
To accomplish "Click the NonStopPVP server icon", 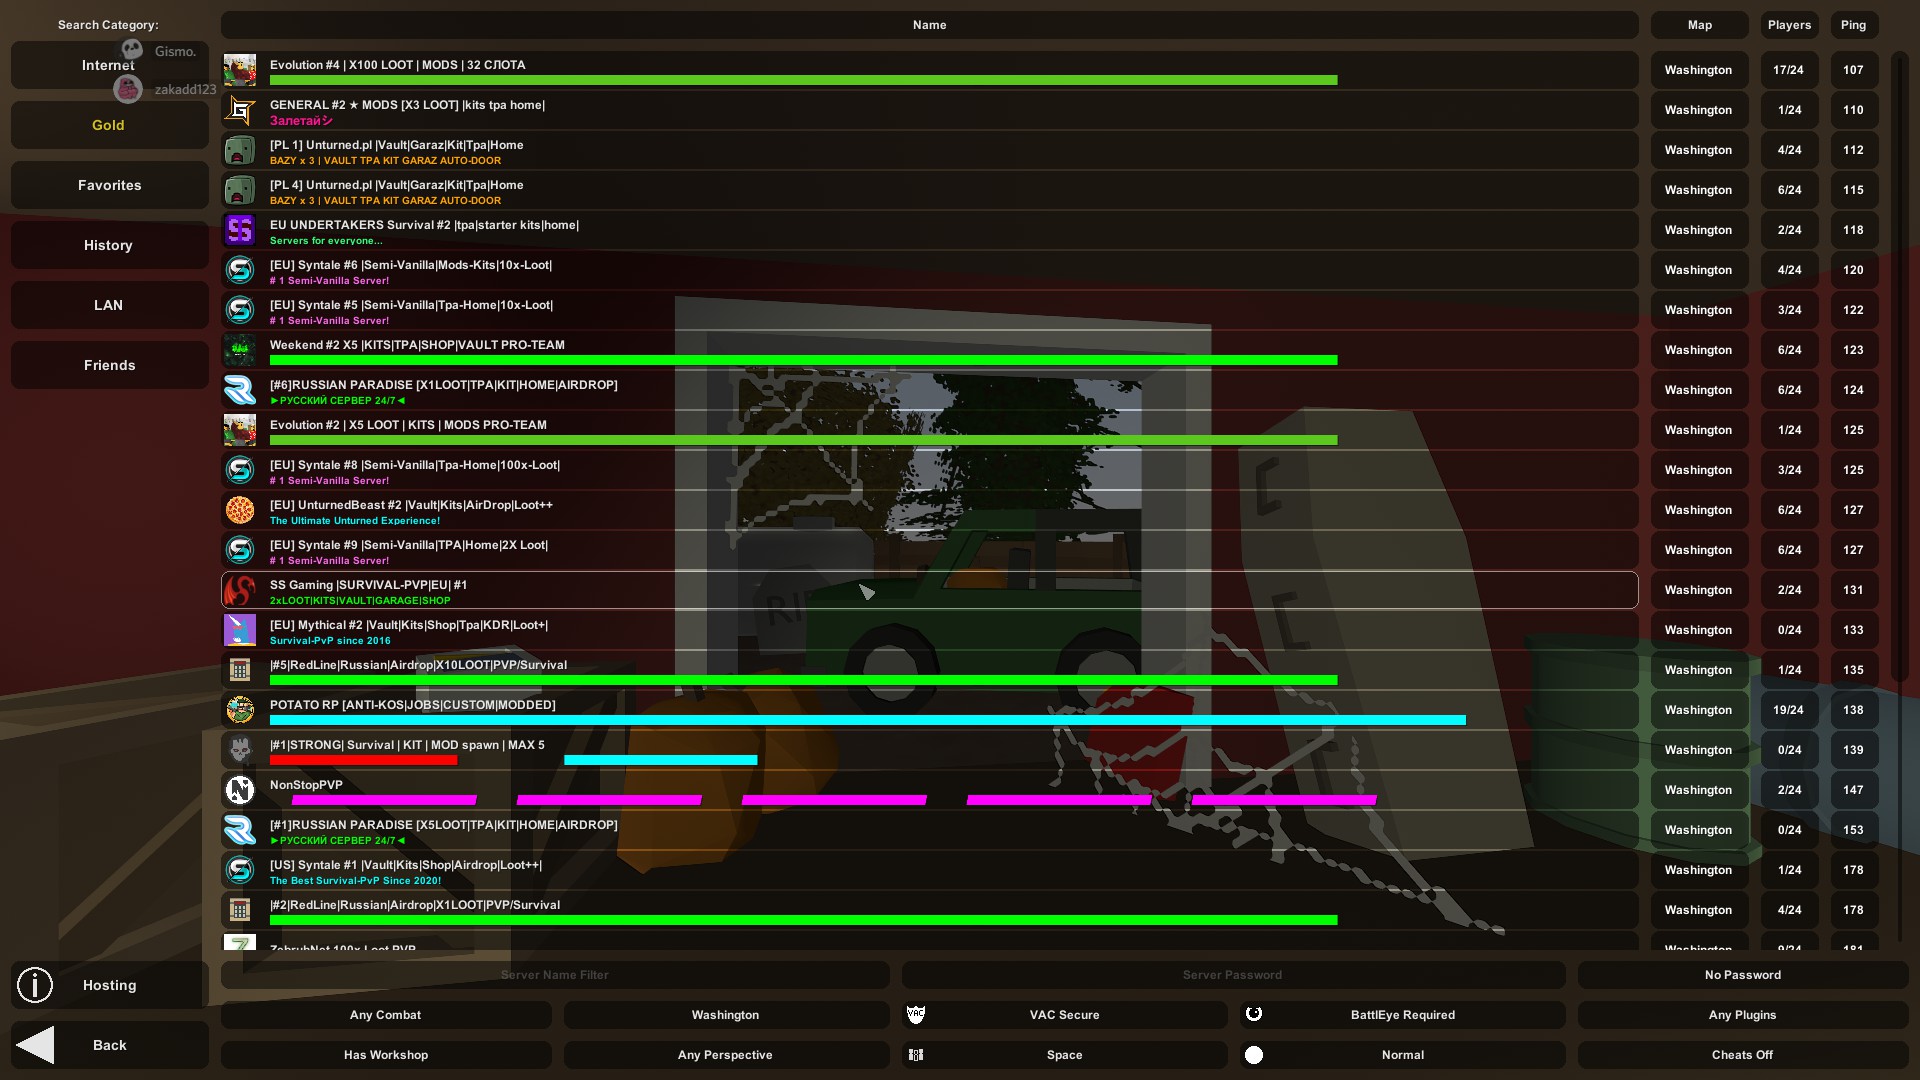I will tap(240, 790).
